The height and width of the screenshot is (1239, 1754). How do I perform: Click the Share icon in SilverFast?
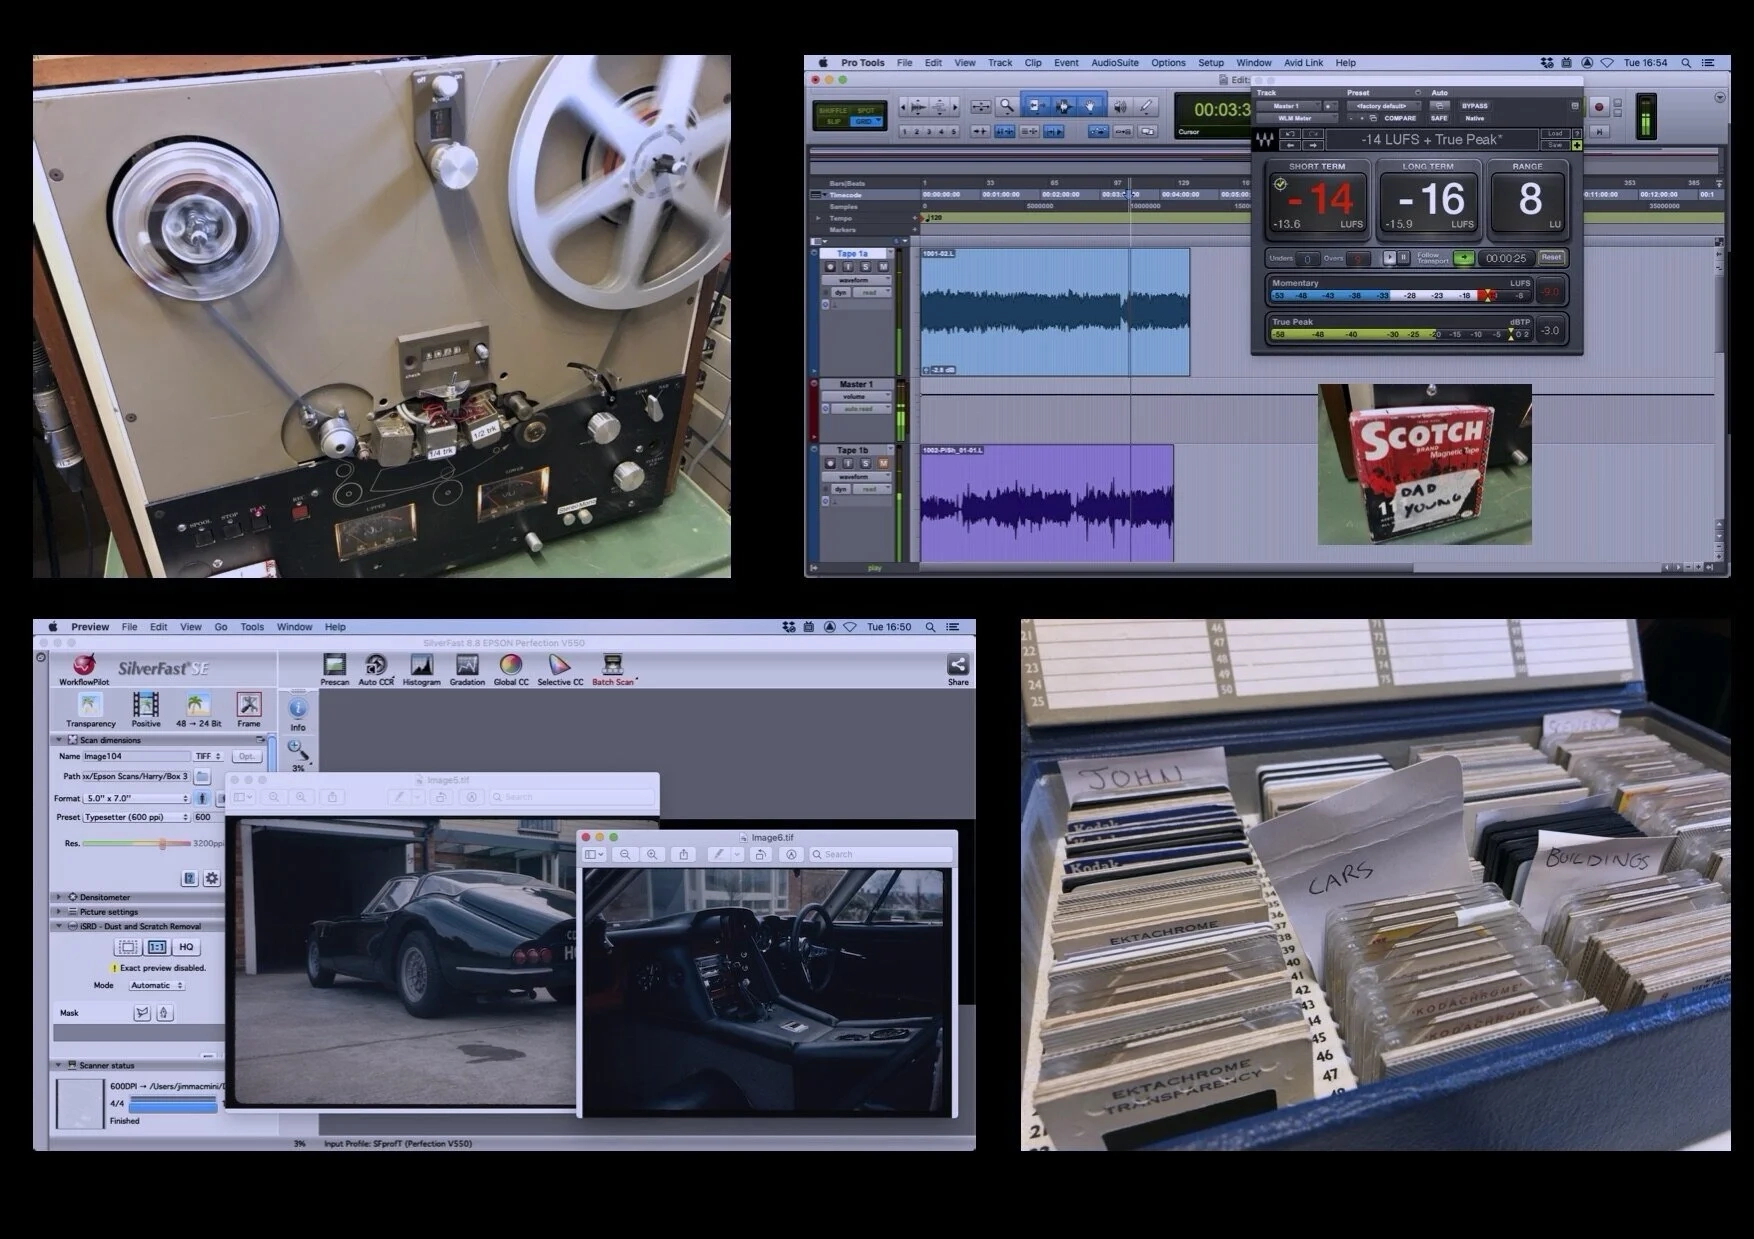(x=957, y=669)
